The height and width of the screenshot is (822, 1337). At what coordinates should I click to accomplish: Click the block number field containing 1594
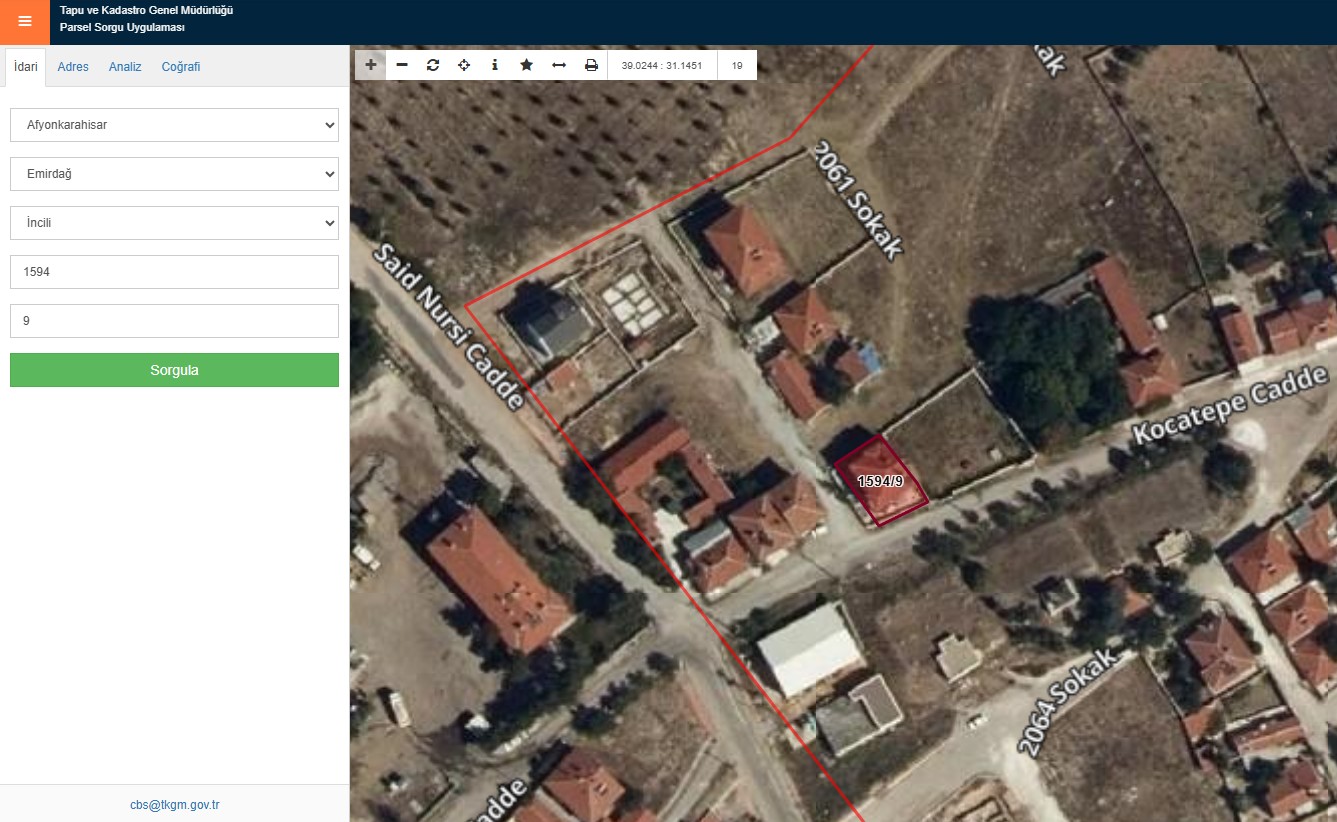click(x=174, y=272)
